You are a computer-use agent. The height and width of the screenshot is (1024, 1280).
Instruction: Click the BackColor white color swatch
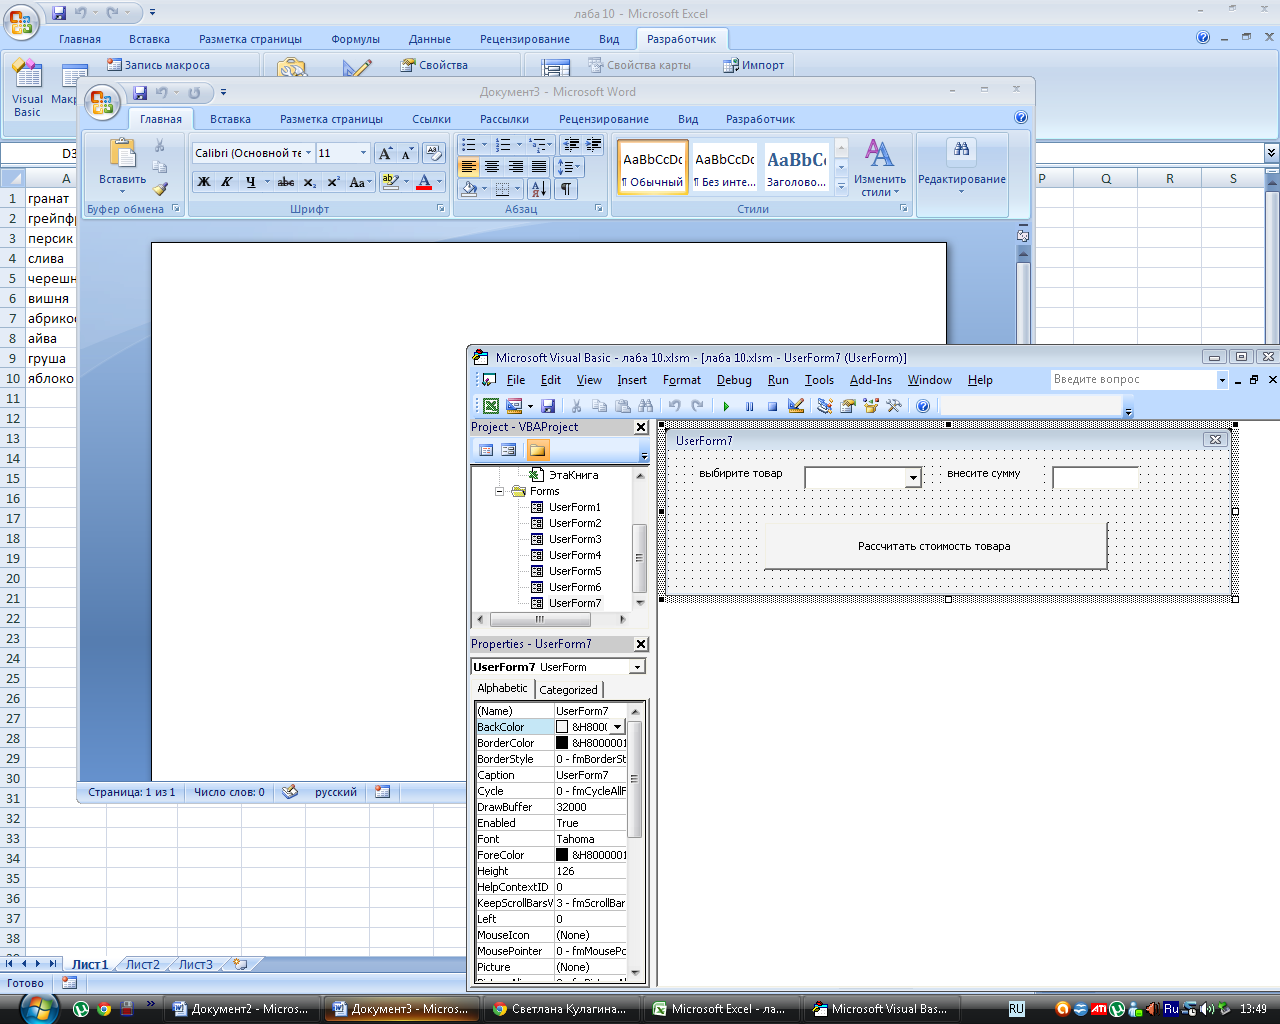[562, 727]
